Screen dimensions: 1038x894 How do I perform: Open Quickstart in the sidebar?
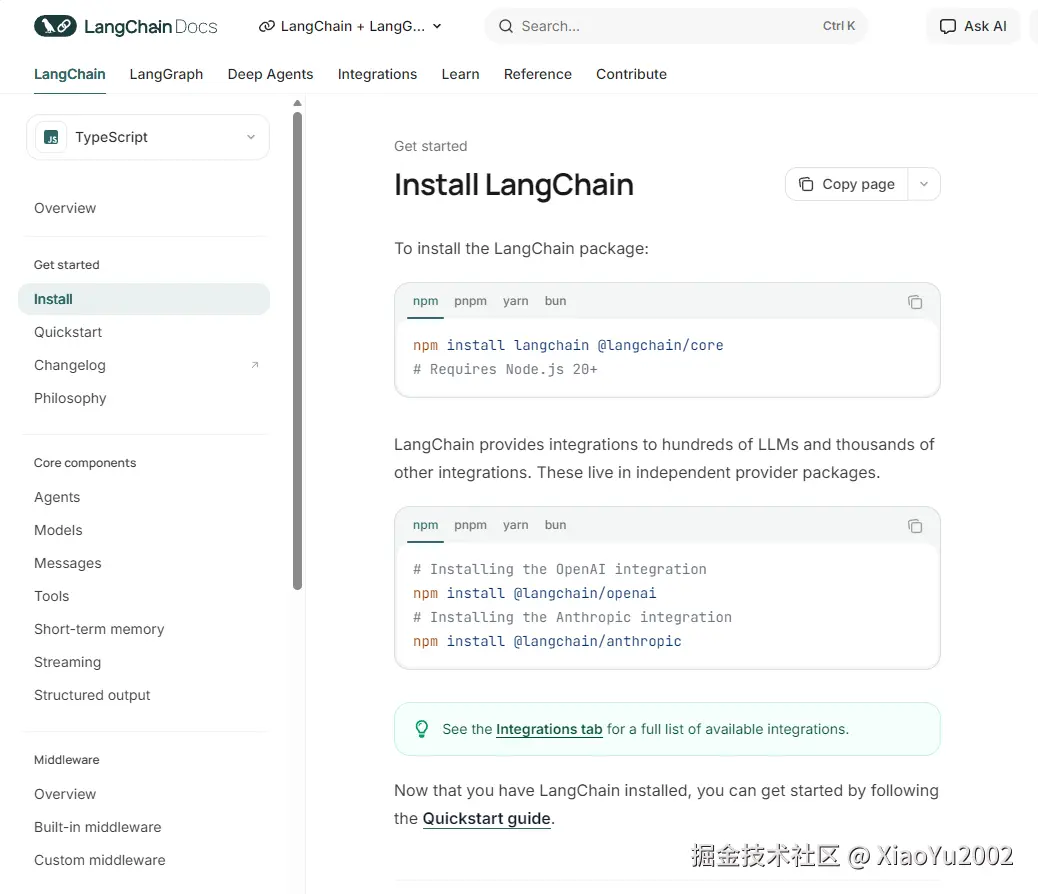tap(68, 332)
